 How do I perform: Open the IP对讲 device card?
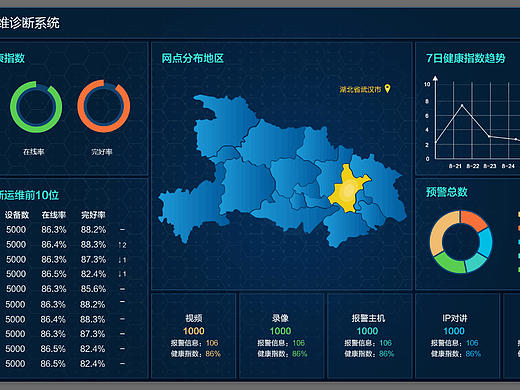pyautogui.click(x=457, y=336)
